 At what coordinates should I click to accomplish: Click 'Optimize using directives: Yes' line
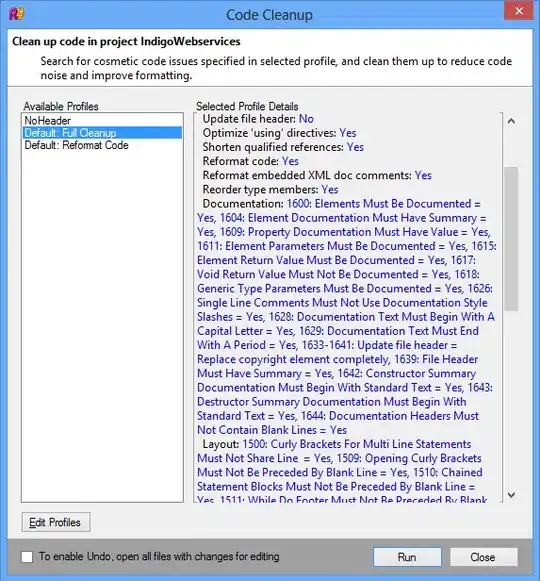(279, 133)
